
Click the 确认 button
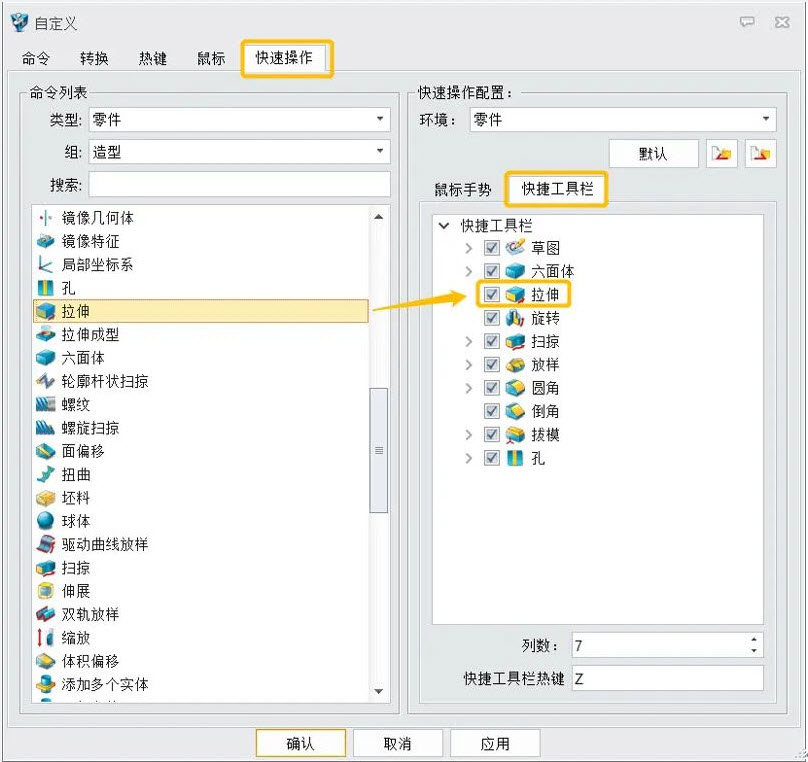click(300, 743)
